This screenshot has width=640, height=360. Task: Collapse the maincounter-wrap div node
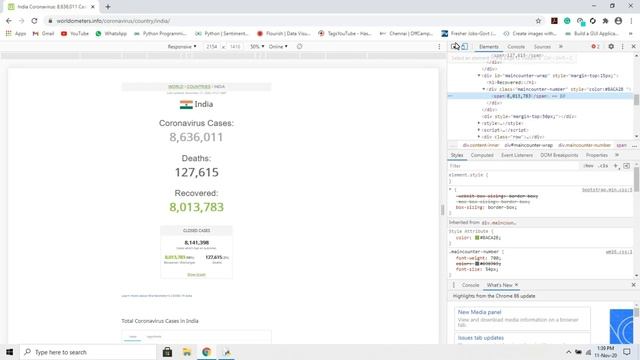pos(479,76)
